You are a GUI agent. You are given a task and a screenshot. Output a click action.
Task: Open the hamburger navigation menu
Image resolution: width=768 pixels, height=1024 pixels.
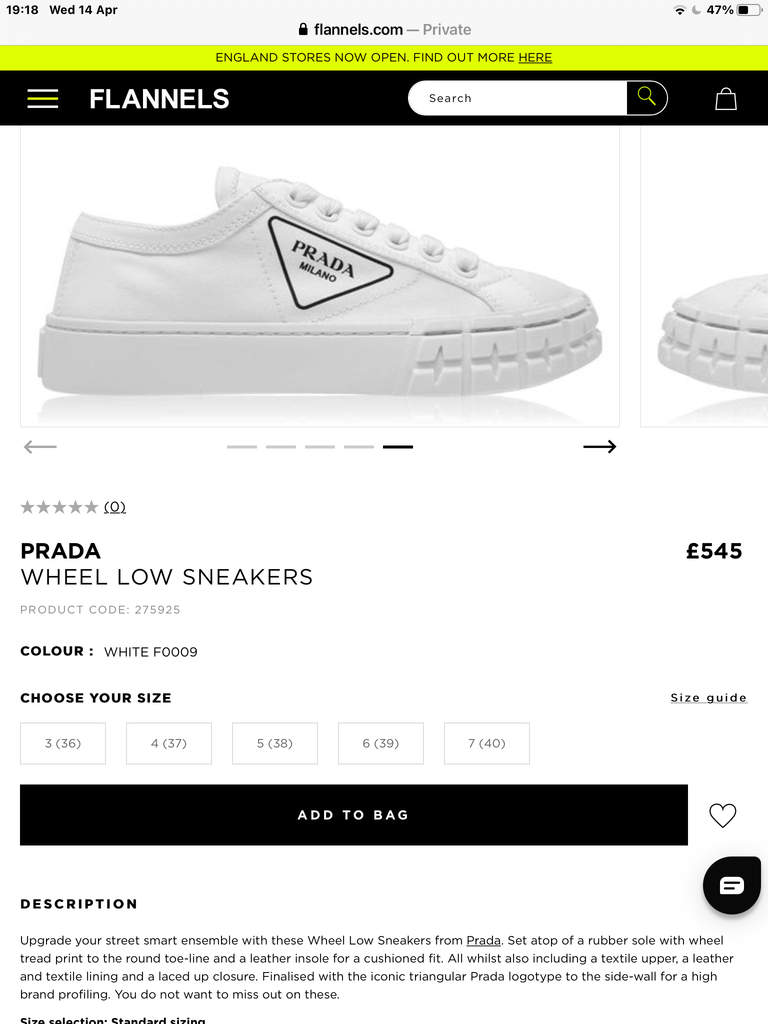pyautogui.click(x=42, y=99)
